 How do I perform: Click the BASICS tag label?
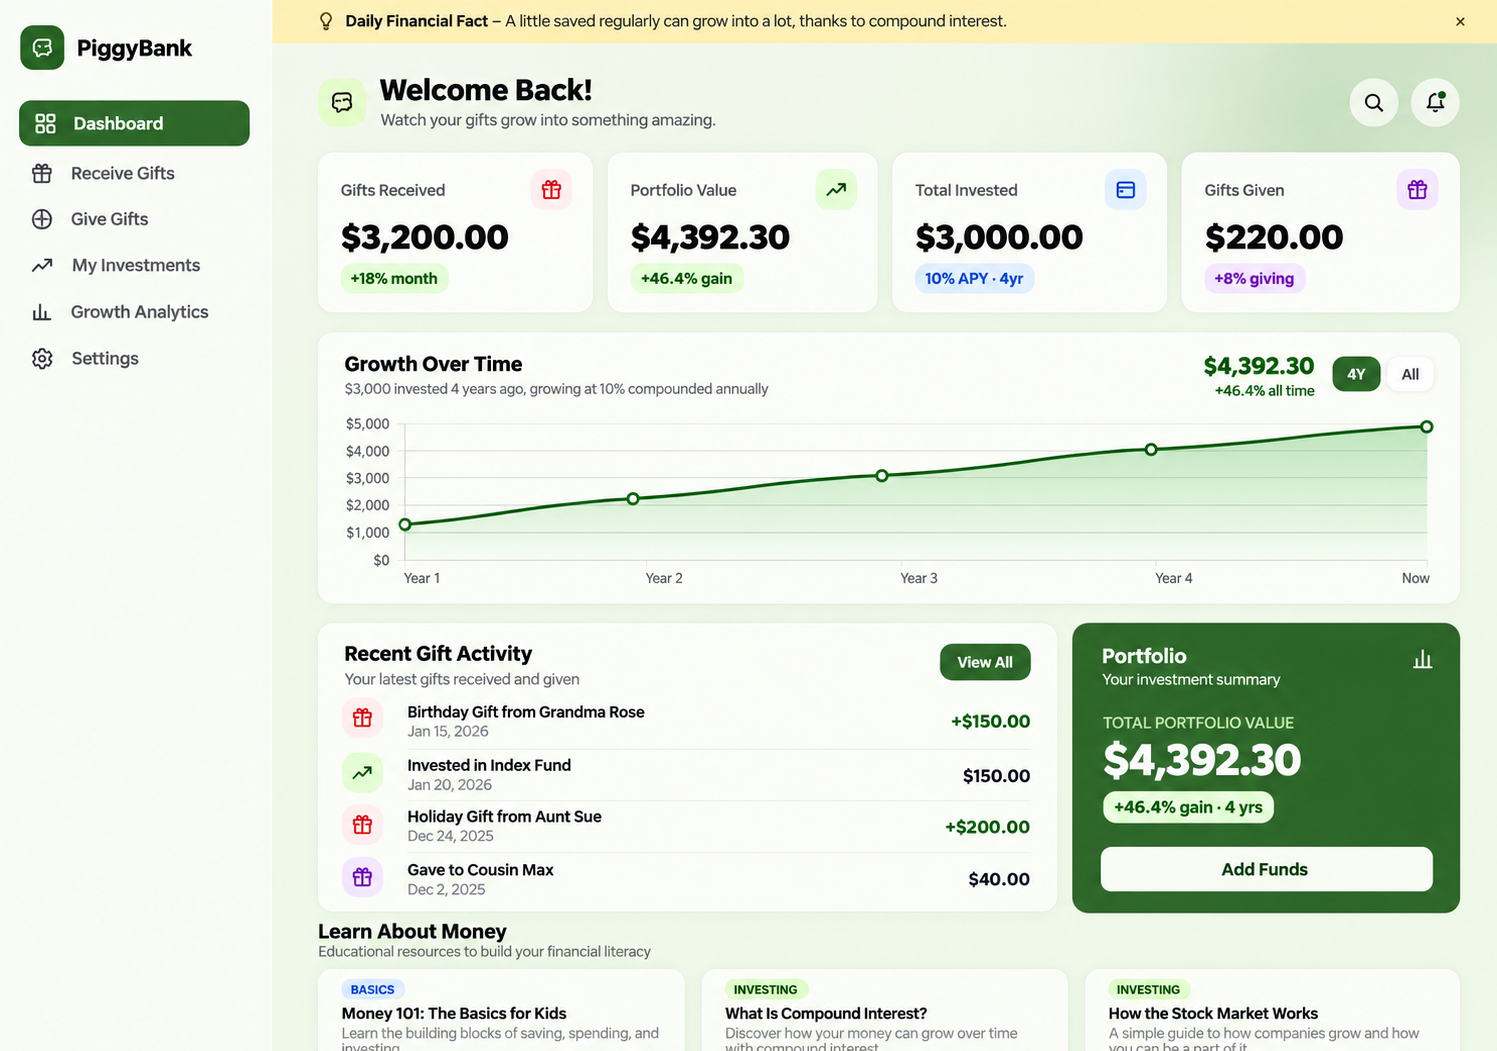click(372, 989)
